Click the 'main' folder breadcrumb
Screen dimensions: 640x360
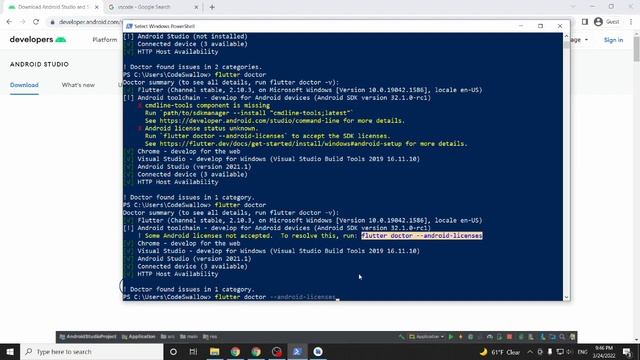click(x=189, y=337)
